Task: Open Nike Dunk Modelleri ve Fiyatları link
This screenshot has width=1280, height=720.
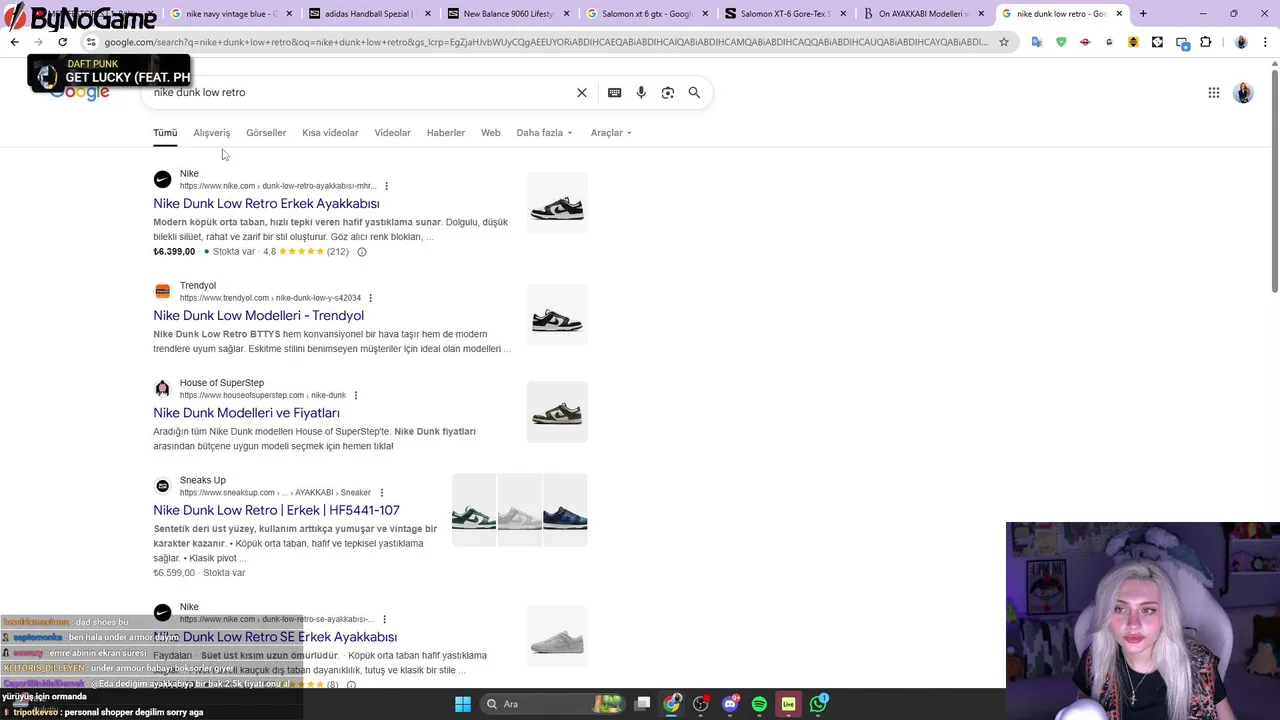Action: pos(246,413)
